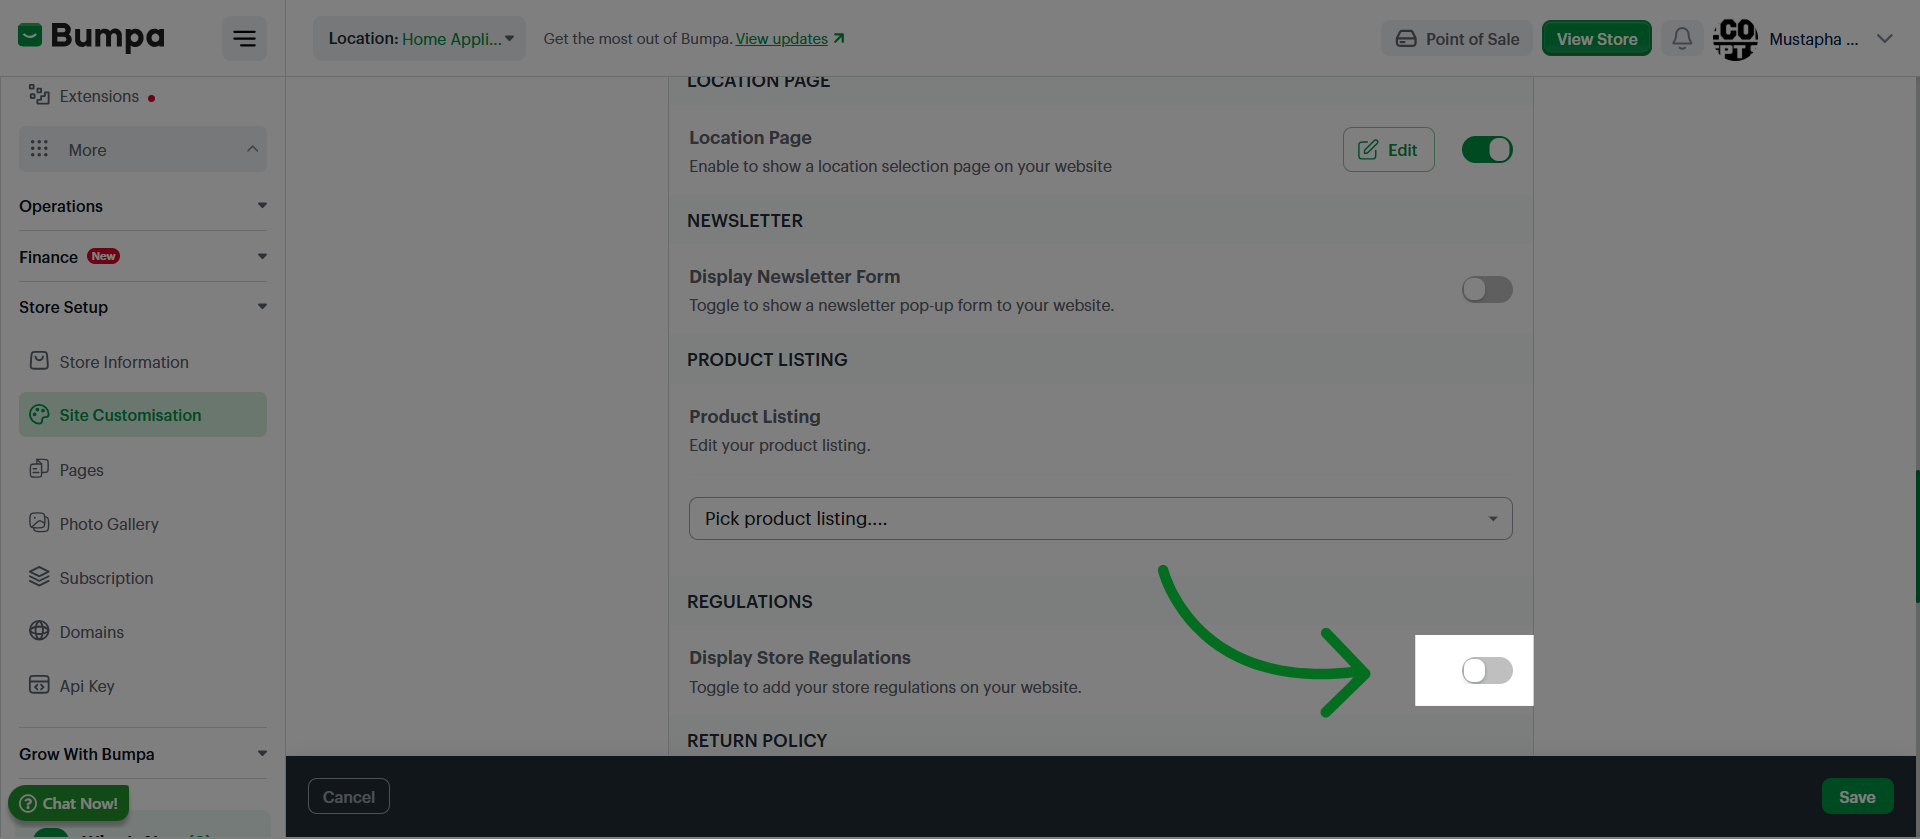Expand the Operations section arrow
1920x839 pixels.
pos(262,206)
